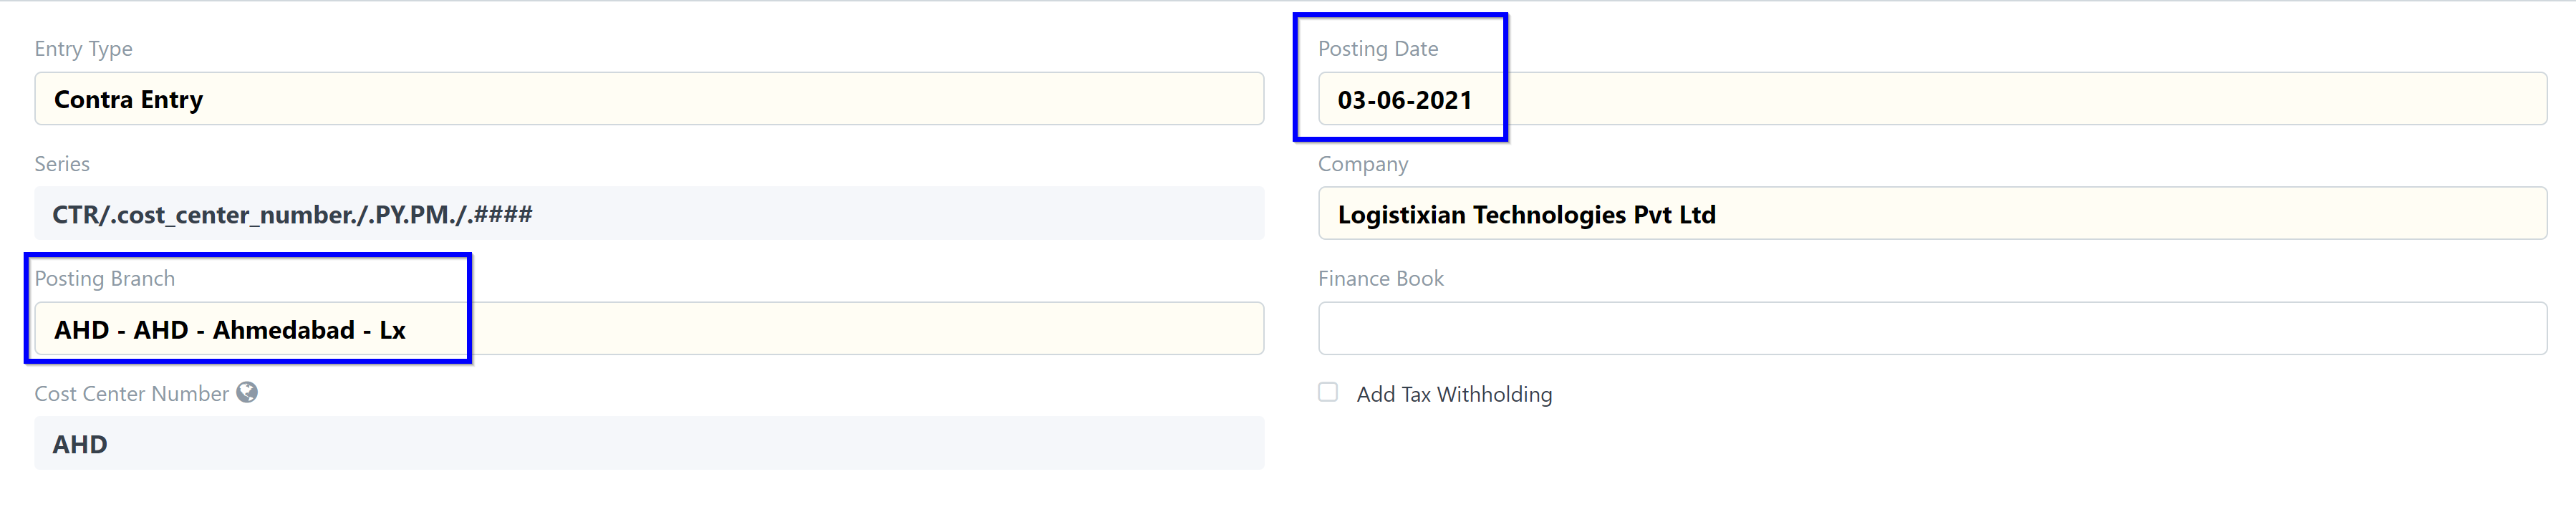Select the 03-06-2021 date value
2576x507 pixels.
click(1405, 100)
